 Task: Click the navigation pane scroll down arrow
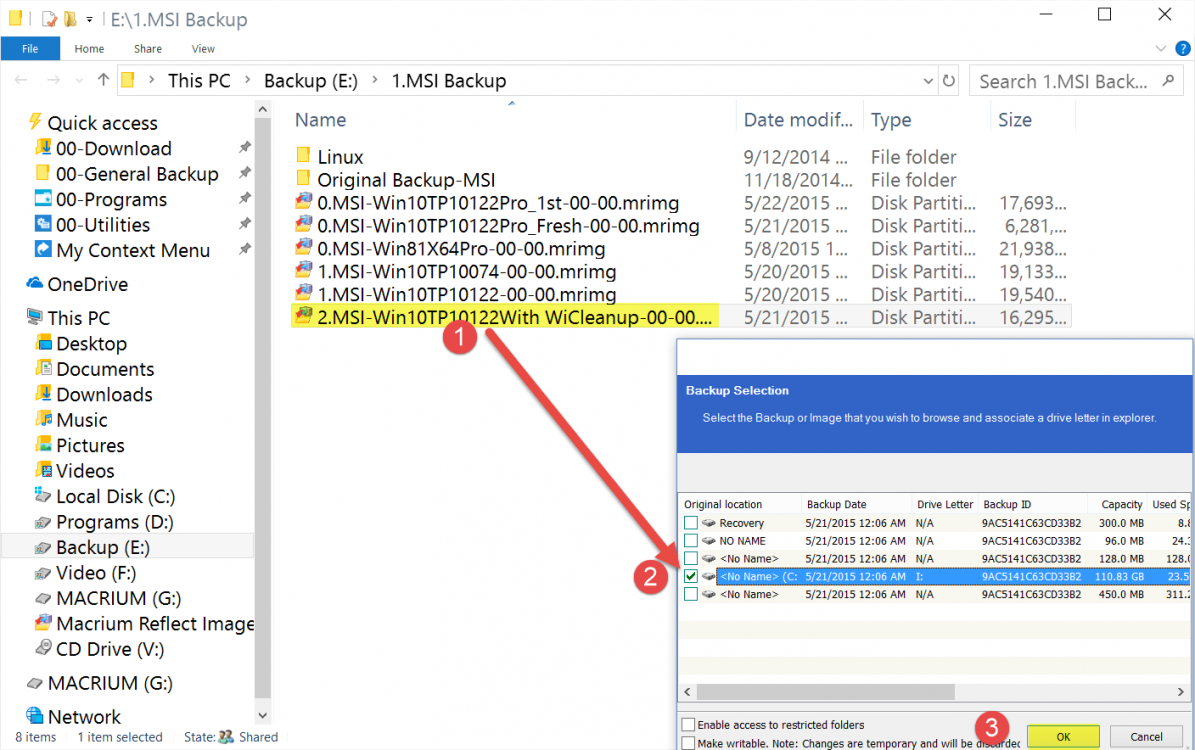tap(263, 715)
